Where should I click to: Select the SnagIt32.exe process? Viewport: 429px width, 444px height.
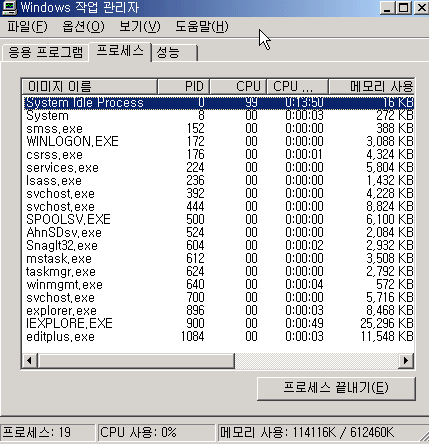point(218,246)
